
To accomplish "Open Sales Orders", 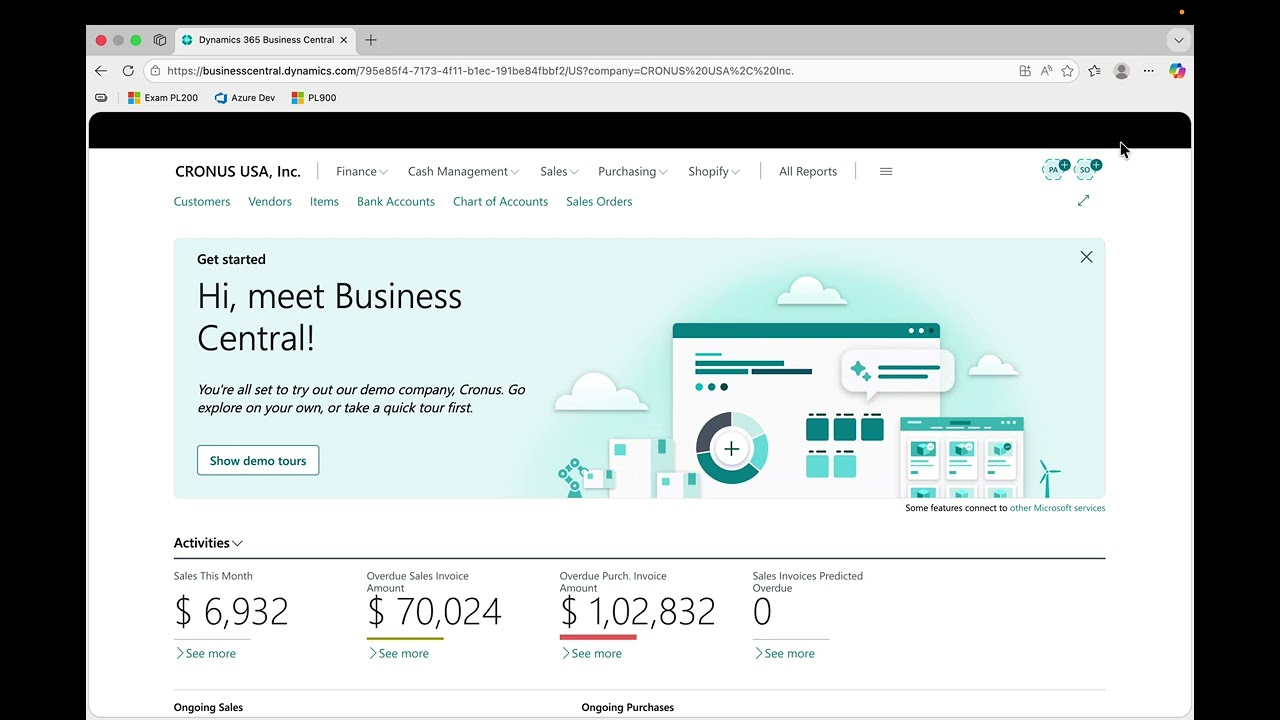I will 599,201.
